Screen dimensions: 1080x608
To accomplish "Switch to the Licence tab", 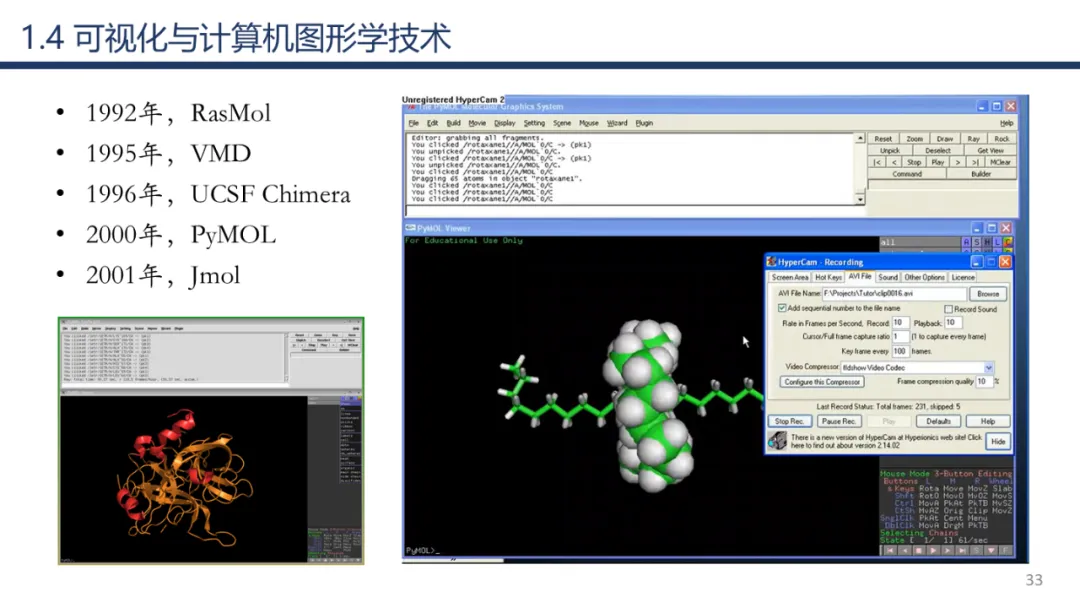I will pos(963,277).
